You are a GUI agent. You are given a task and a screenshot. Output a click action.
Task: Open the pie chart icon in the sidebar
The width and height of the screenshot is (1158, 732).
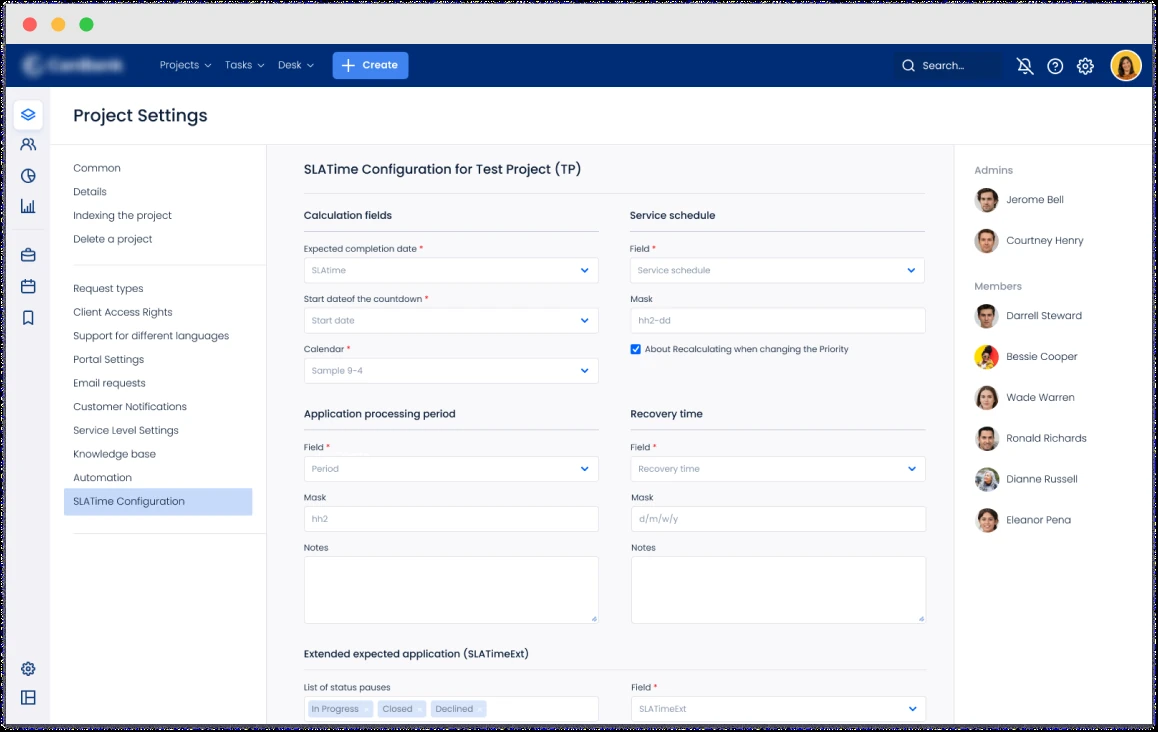[x=28, y=176]
